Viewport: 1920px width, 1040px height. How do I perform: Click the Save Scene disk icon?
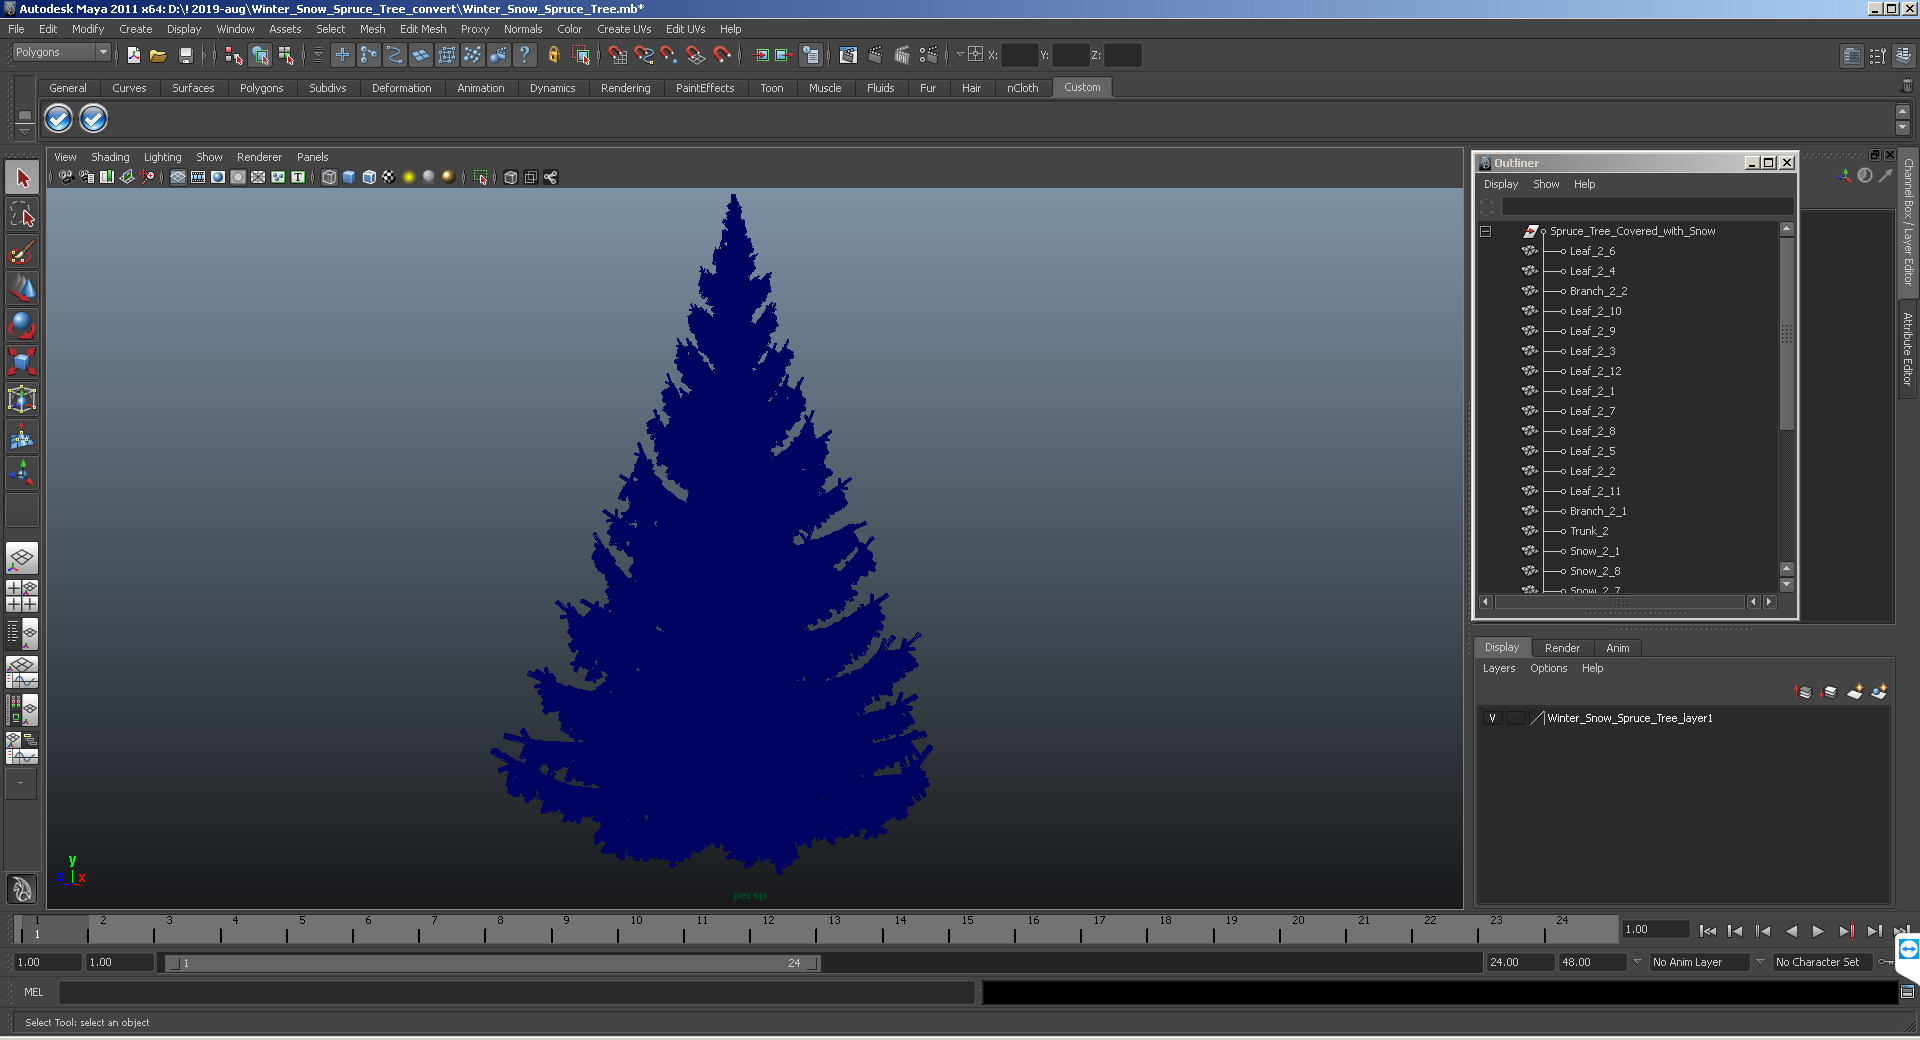(185, 55)
